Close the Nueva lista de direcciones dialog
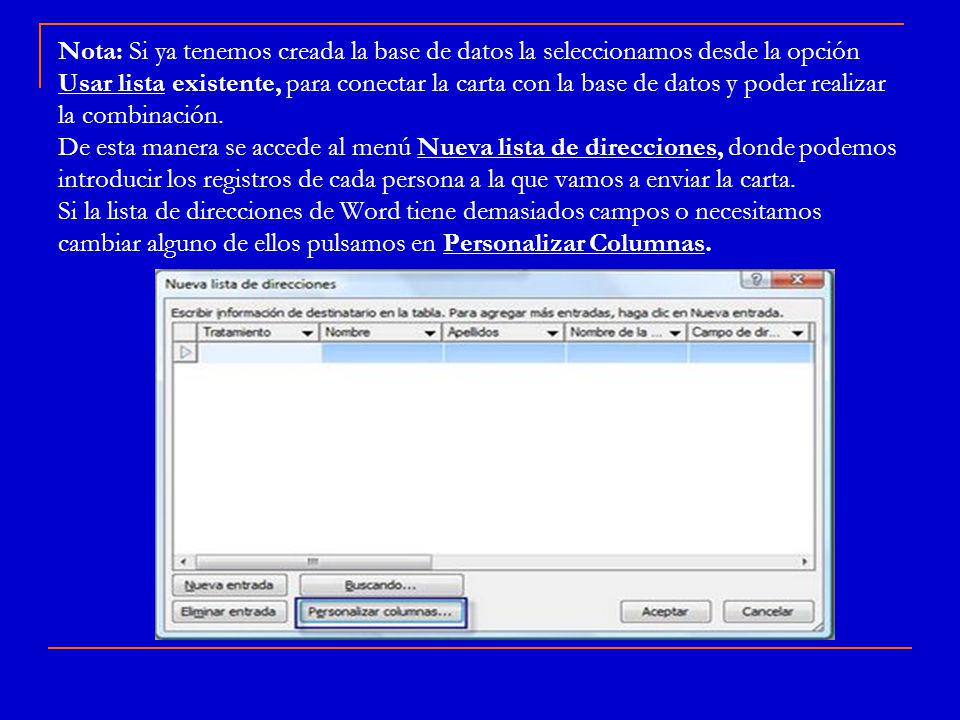Screen dimensions: 960x720 coord(797,280)
